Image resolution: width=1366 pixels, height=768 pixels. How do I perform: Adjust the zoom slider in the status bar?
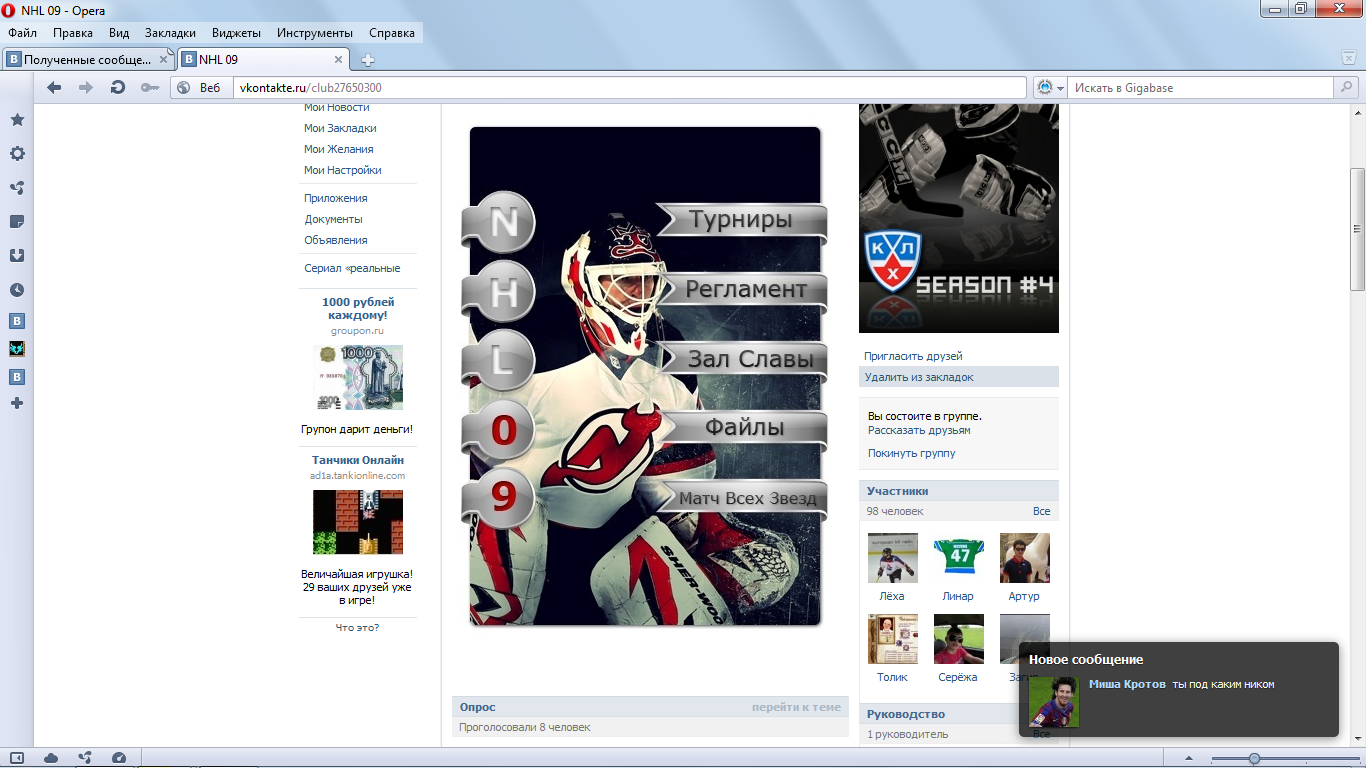[1254, 758]
